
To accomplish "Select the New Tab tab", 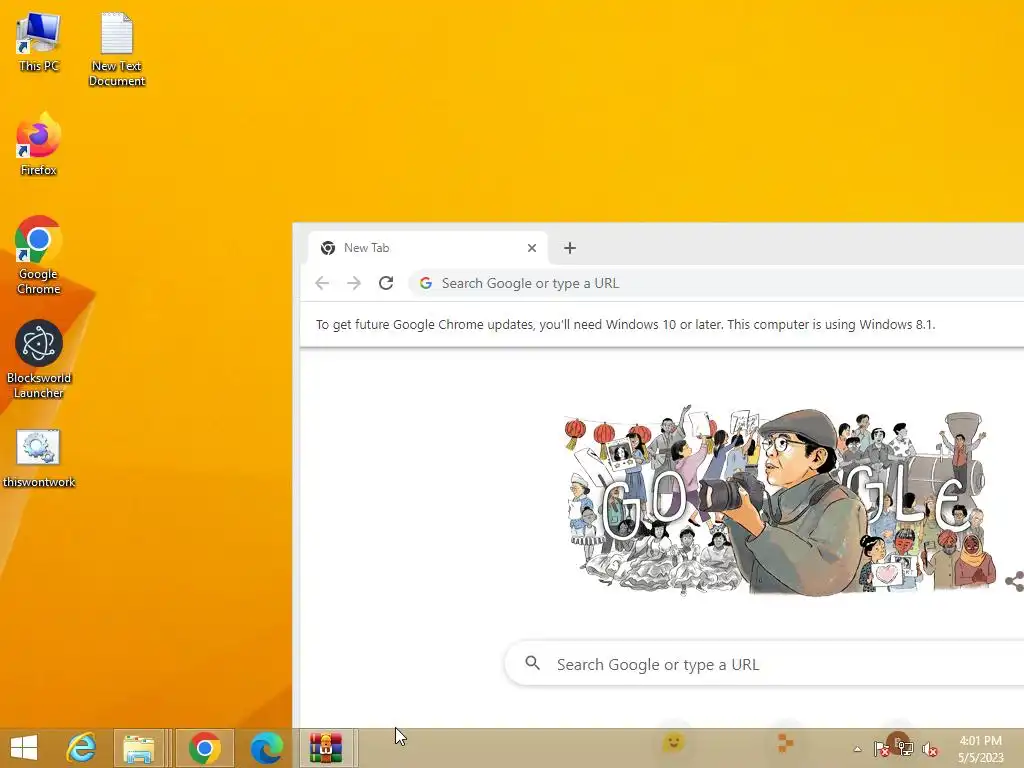I will [x=427, y=248].
